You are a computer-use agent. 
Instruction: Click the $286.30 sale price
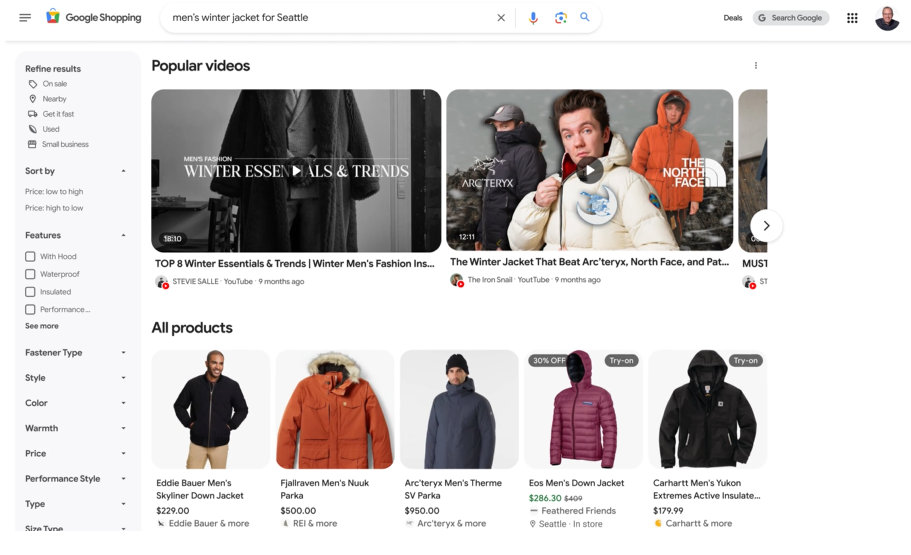coord(545,498)
